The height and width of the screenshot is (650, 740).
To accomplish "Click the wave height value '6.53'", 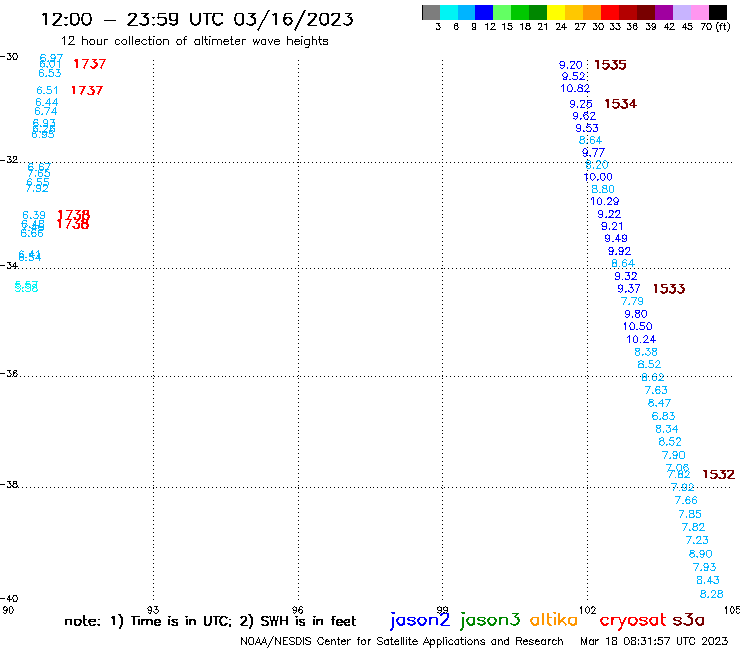I will (x=50, y=73).
